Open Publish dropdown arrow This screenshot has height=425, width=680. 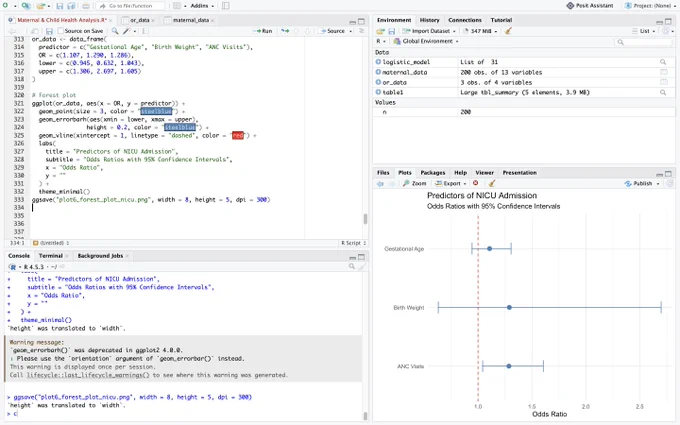(658, 183)
